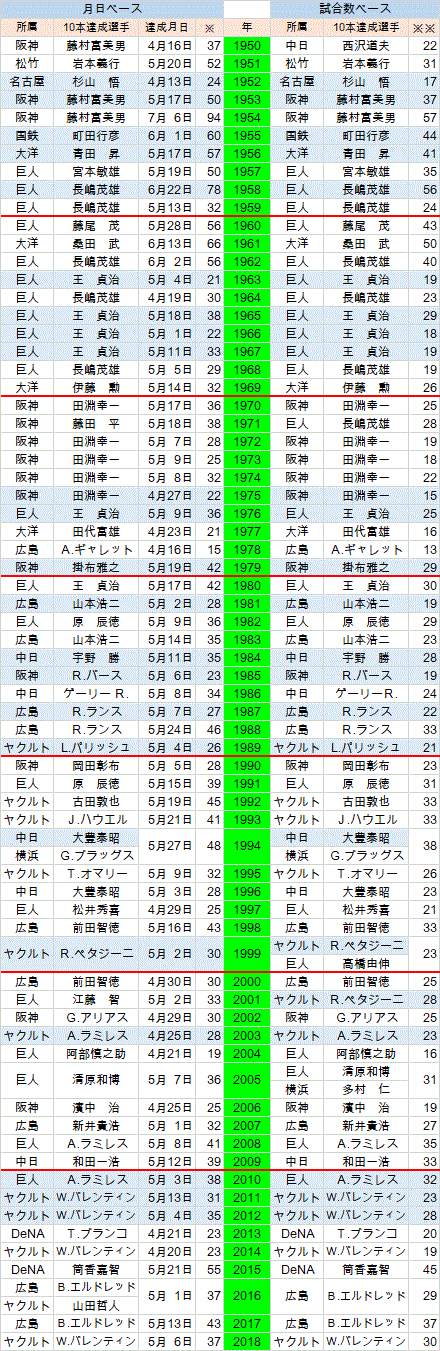Image resolution: width=440 pixels, height=1351 pixels.
Task: Click the date 4月23日 in the 1977 row
Action: [169, 532]
